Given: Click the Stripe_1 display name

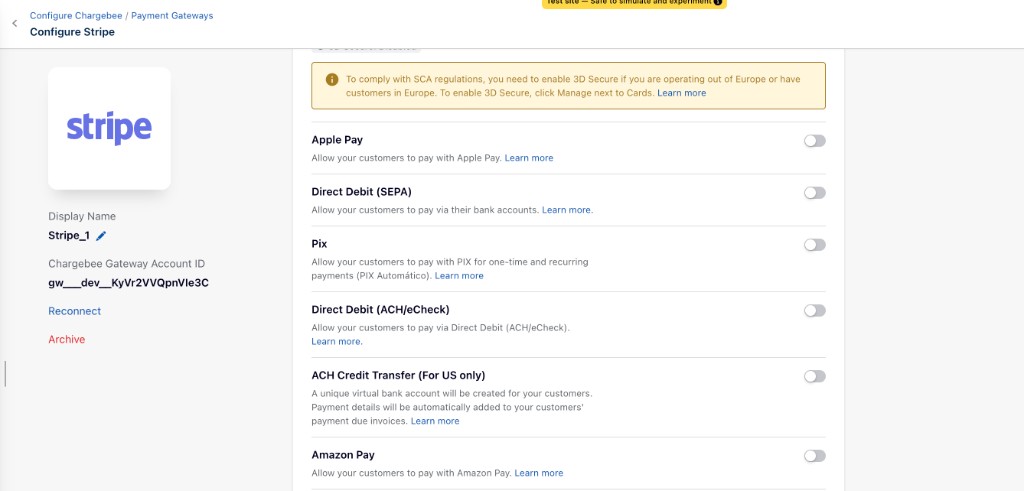Looking at the screenshot, I should tap(69, 236).
